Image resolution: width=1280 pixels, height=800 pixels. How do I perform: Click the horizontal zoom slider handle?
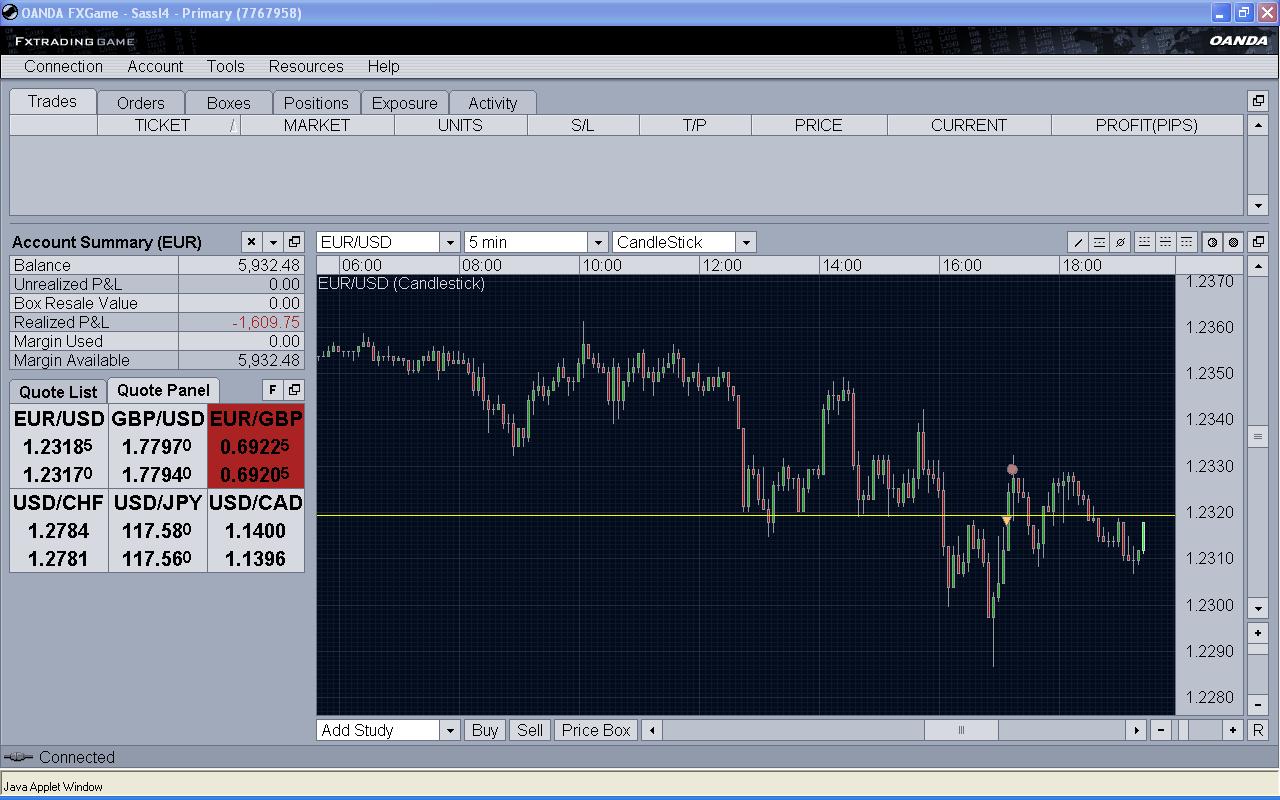1183,730
